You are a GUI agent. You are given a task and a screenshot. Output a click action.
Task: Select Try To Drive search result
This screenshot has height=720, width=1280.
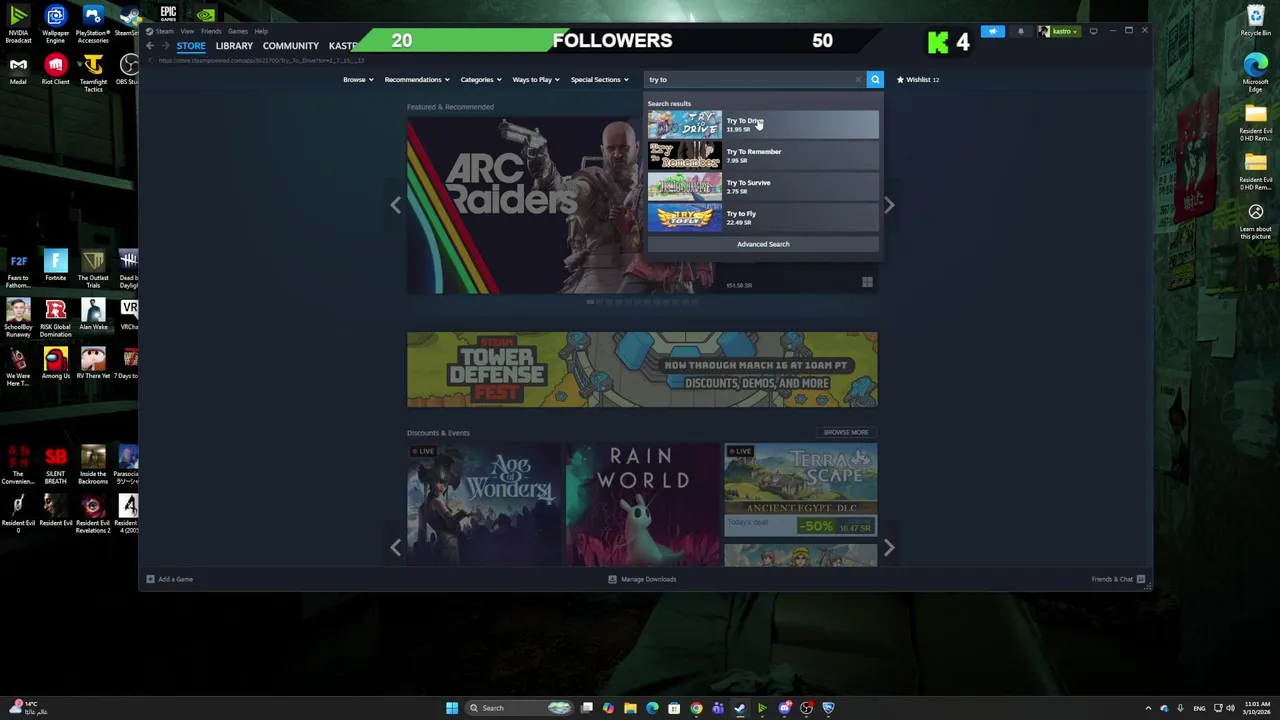pos(763,124)
